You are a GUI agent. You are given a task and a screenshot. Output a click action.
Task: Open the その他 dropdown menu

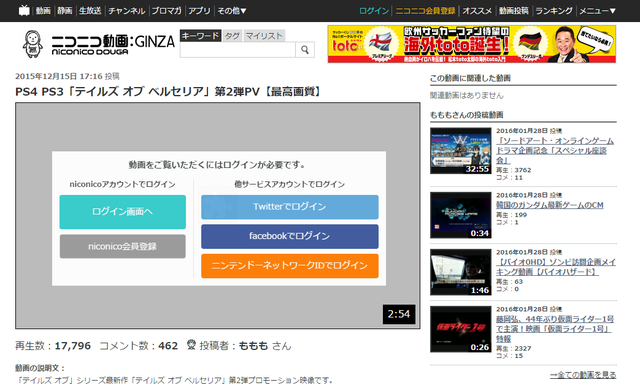[231, 11]
